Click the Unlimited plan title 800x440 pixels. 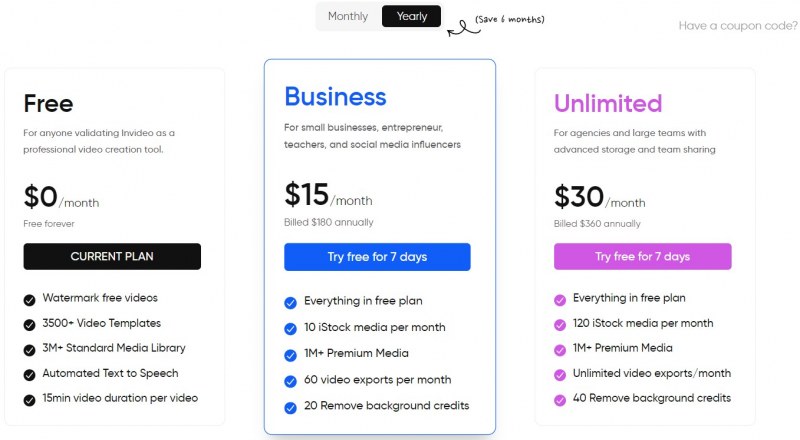point(608,104)
